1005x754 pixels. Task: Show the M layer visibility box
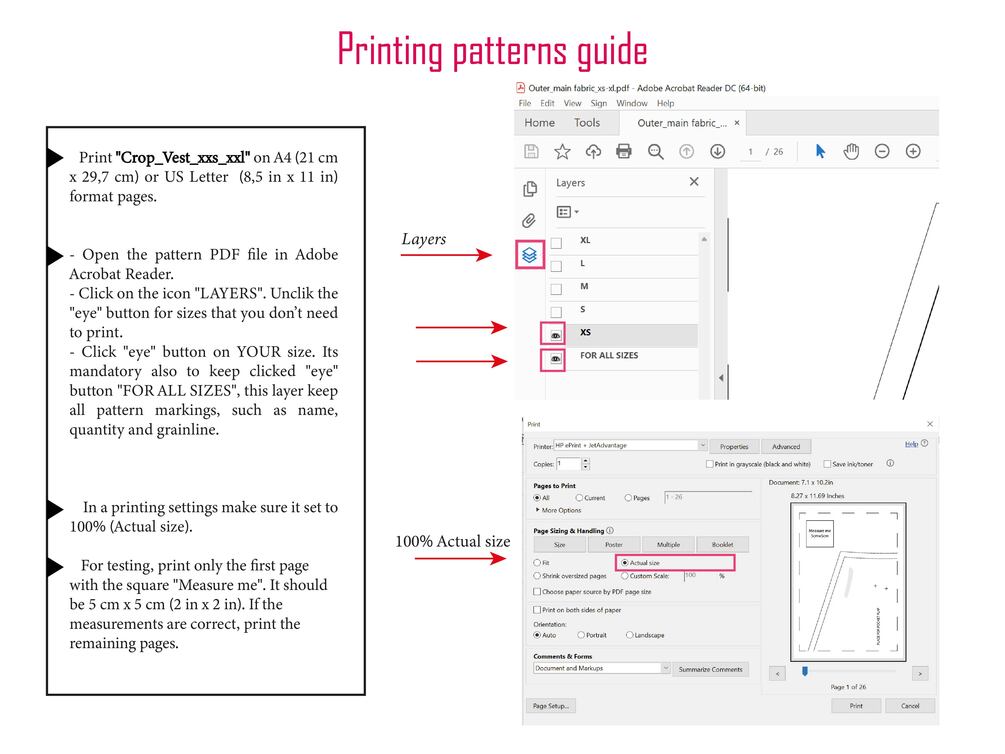(x=556, y=289)
